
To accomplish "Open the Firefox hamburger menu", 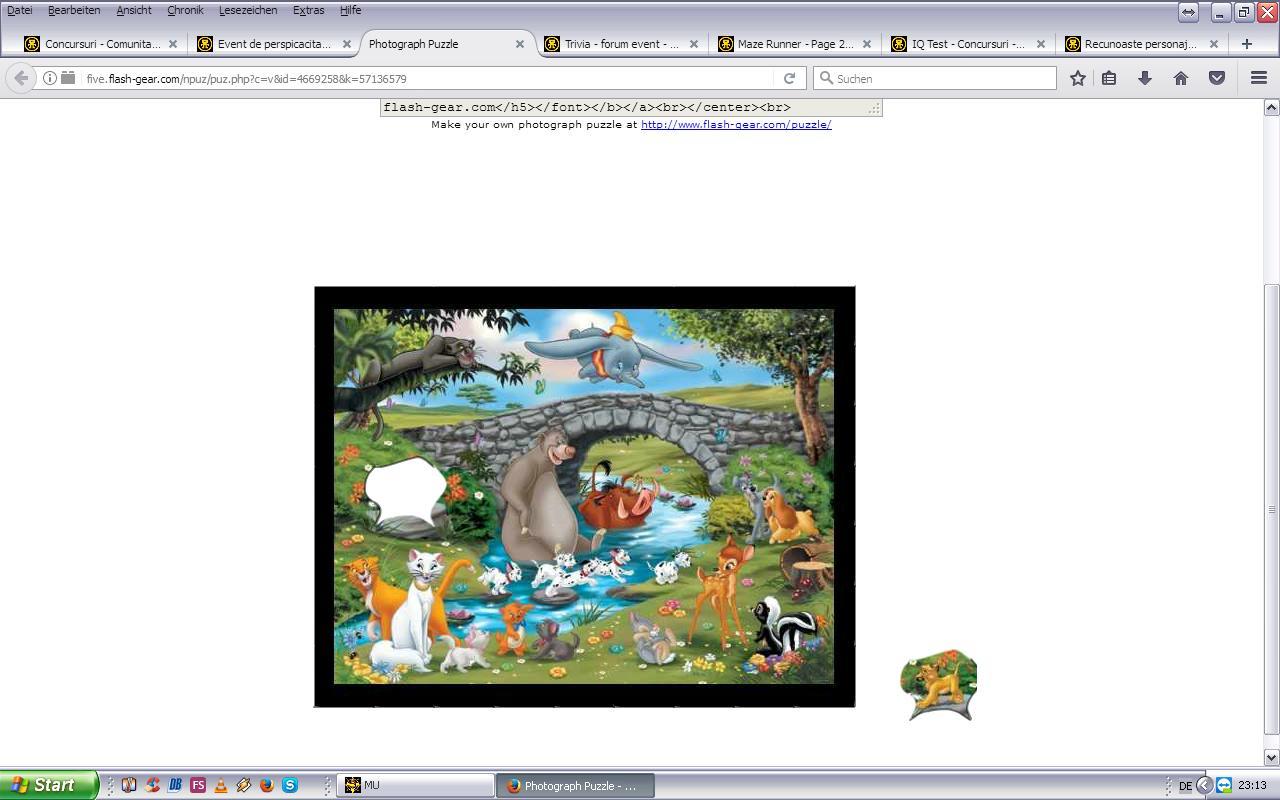I will coord(1259,78).
